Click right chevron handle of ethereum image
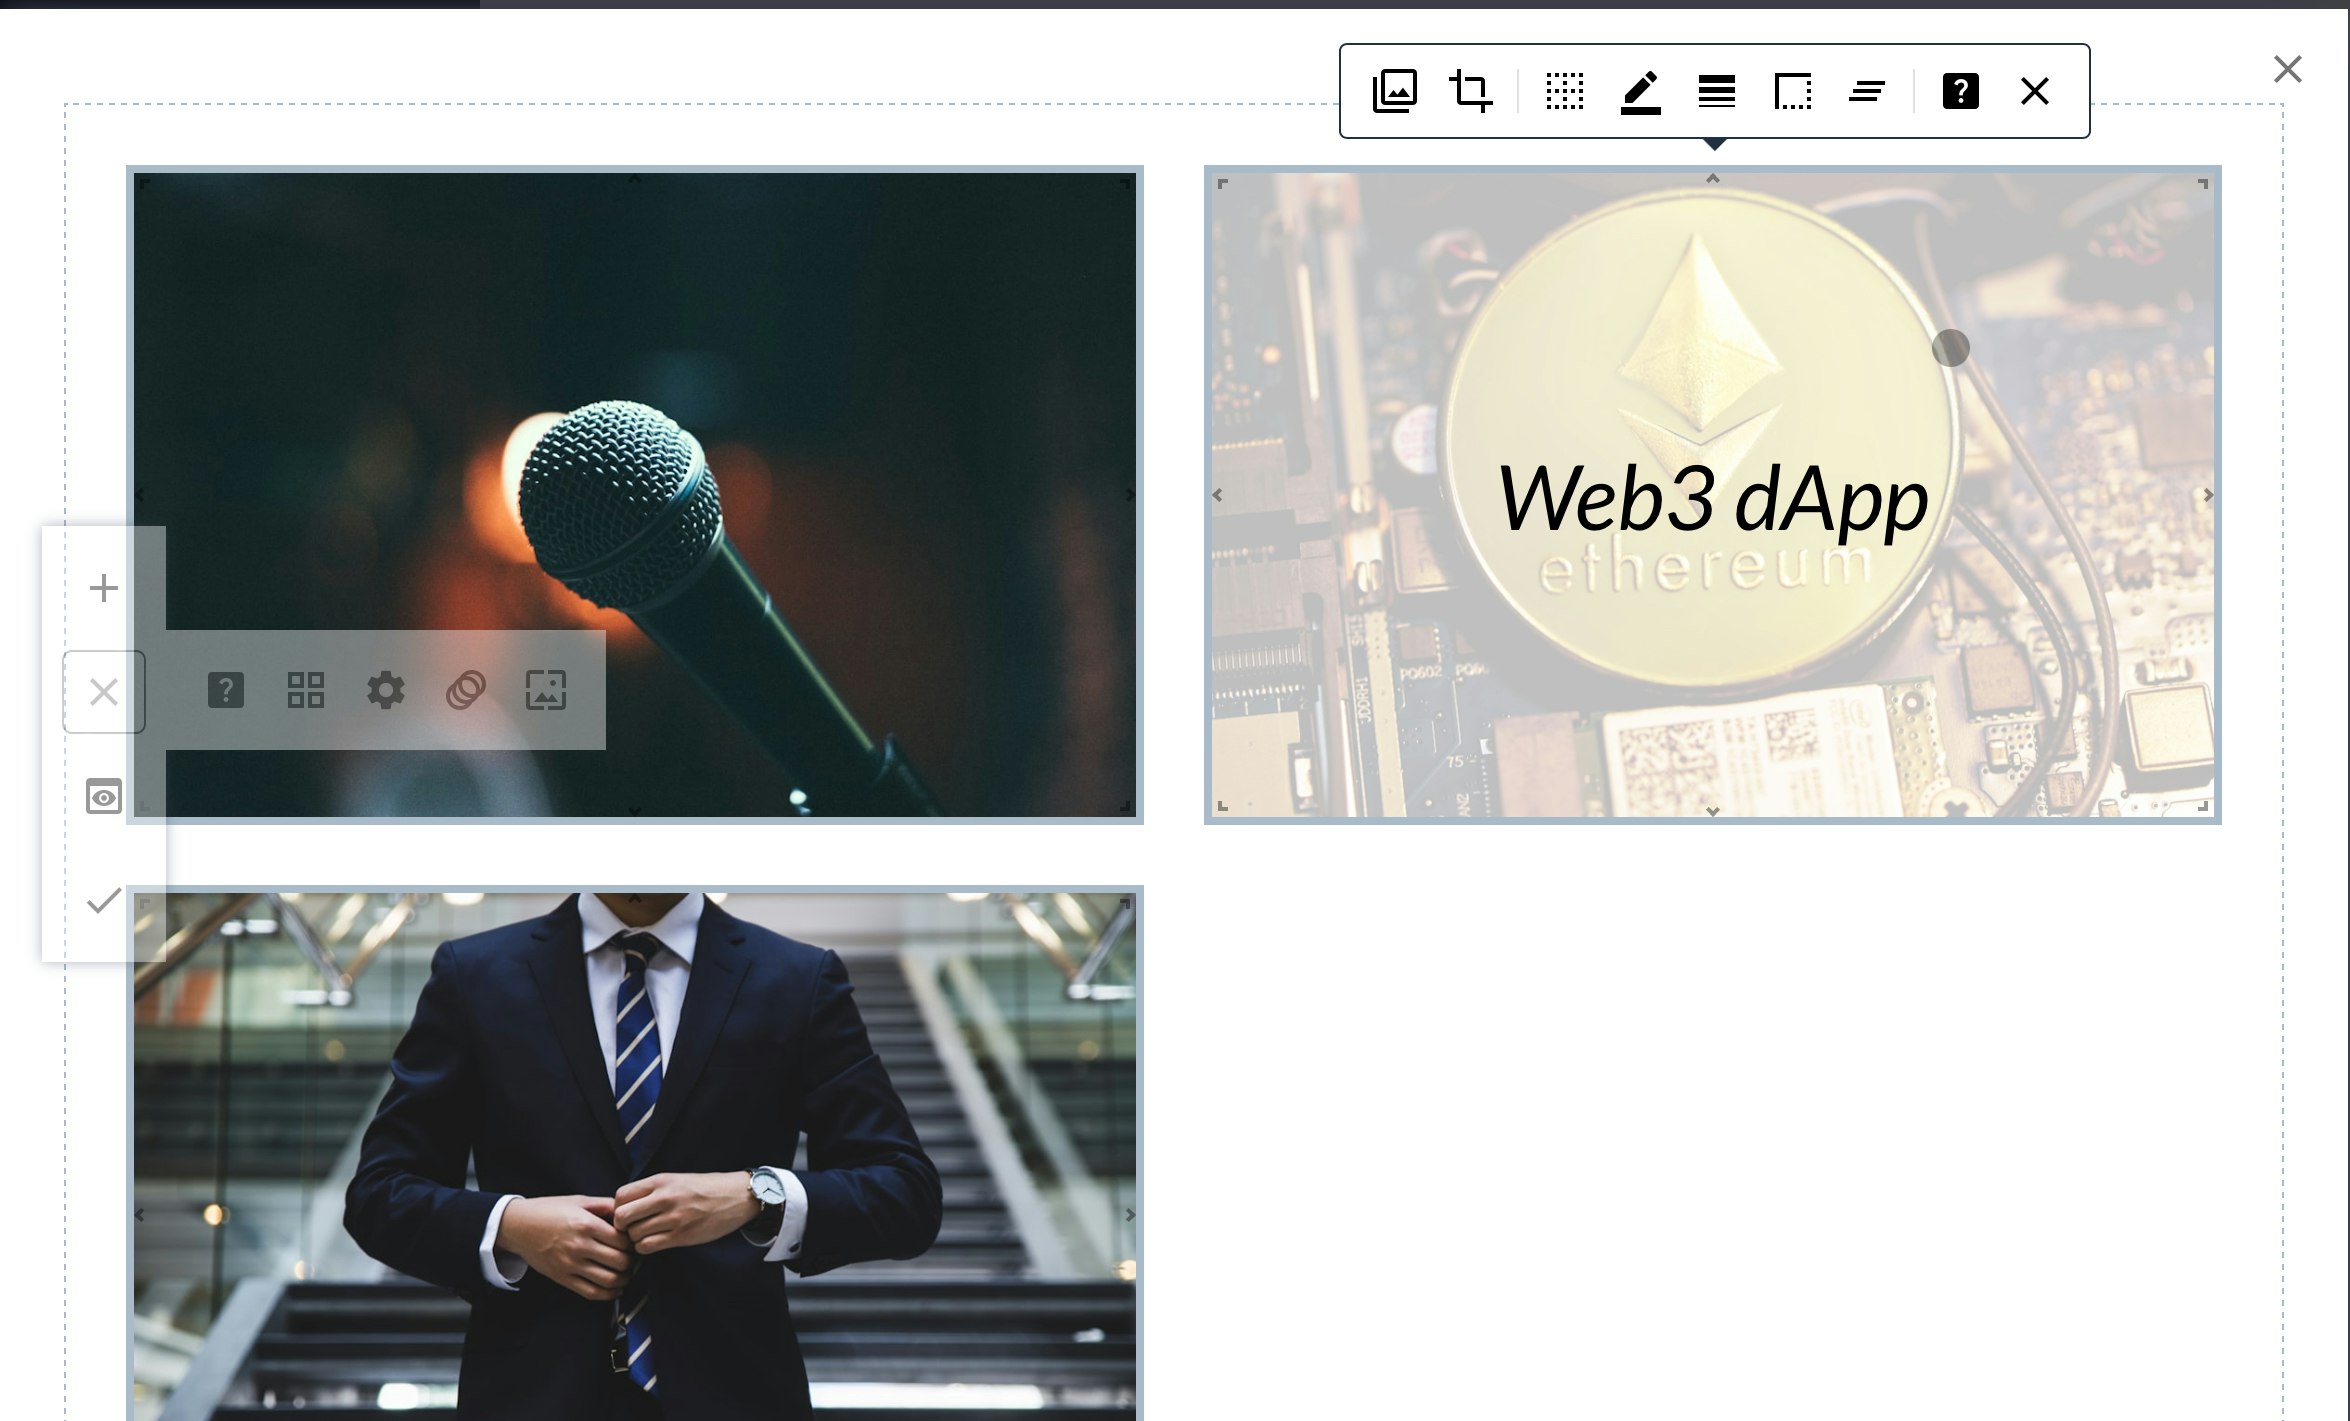2350x1421 pixels. pos(2208,495)
